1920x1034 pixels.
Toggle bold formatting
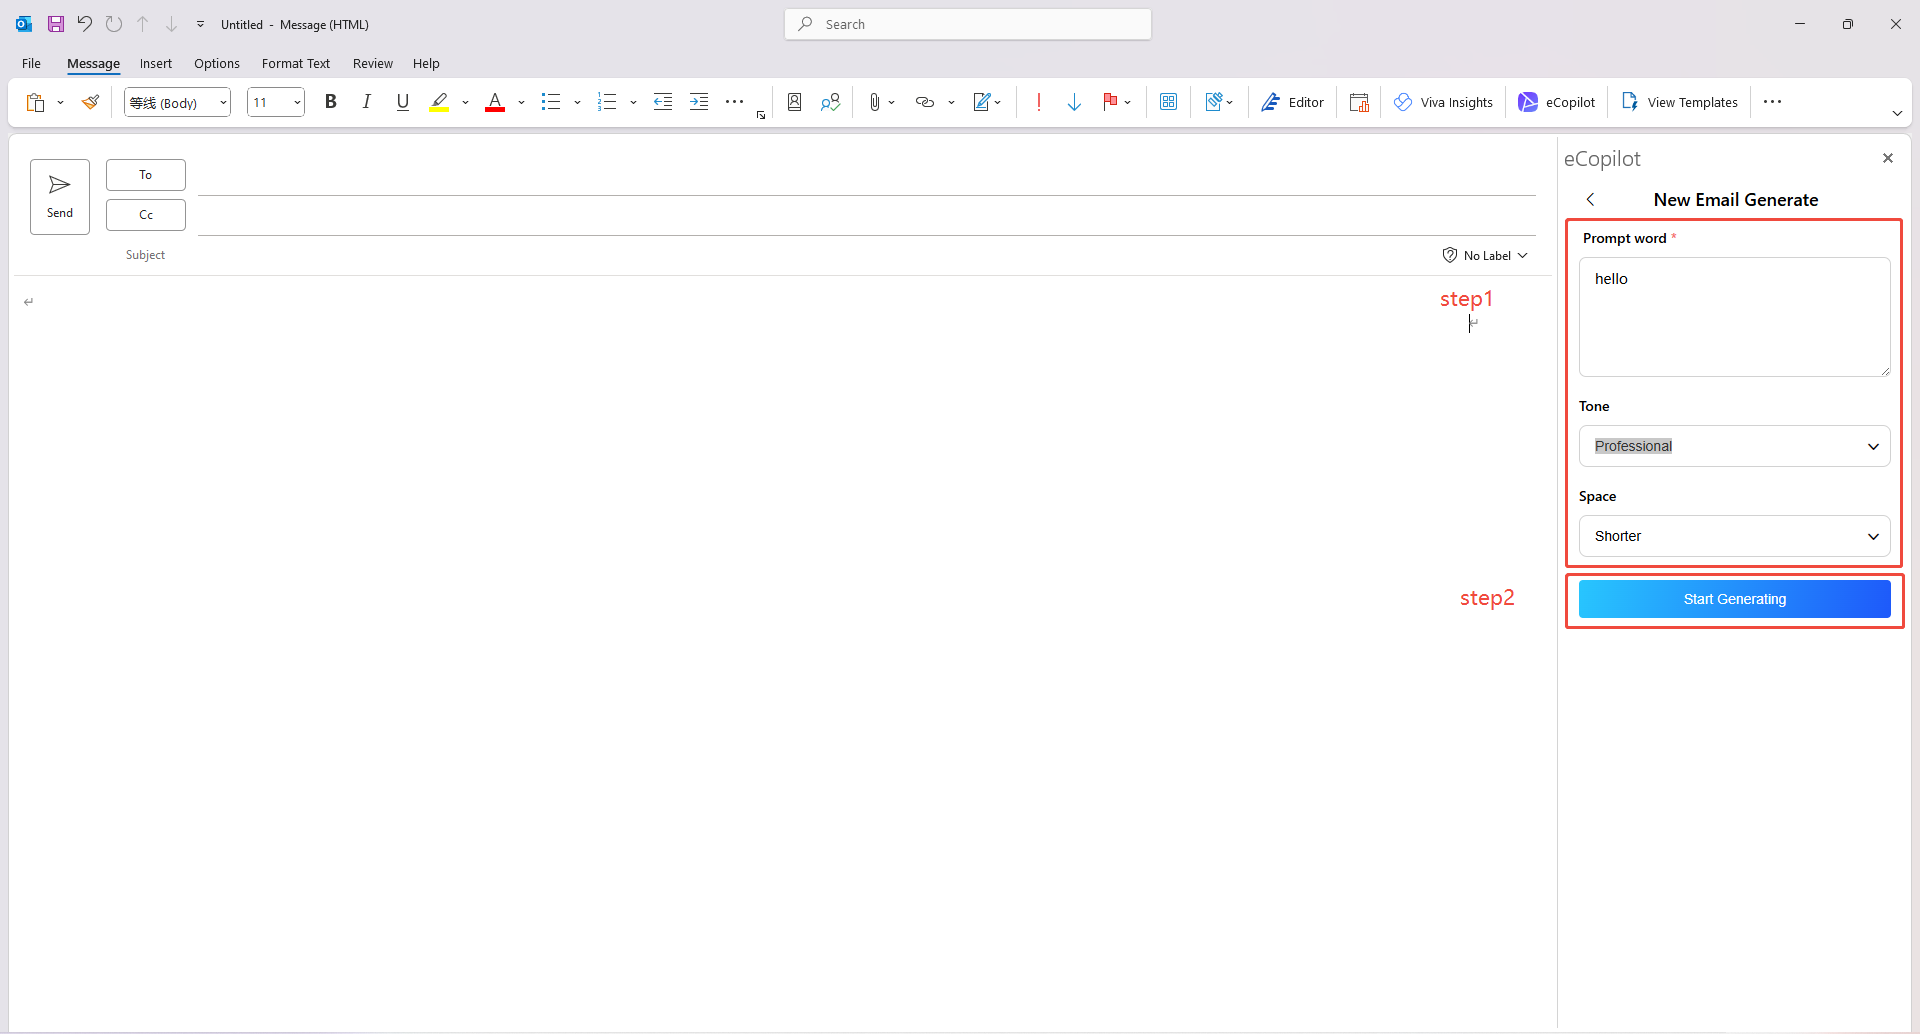click(331, 101)
